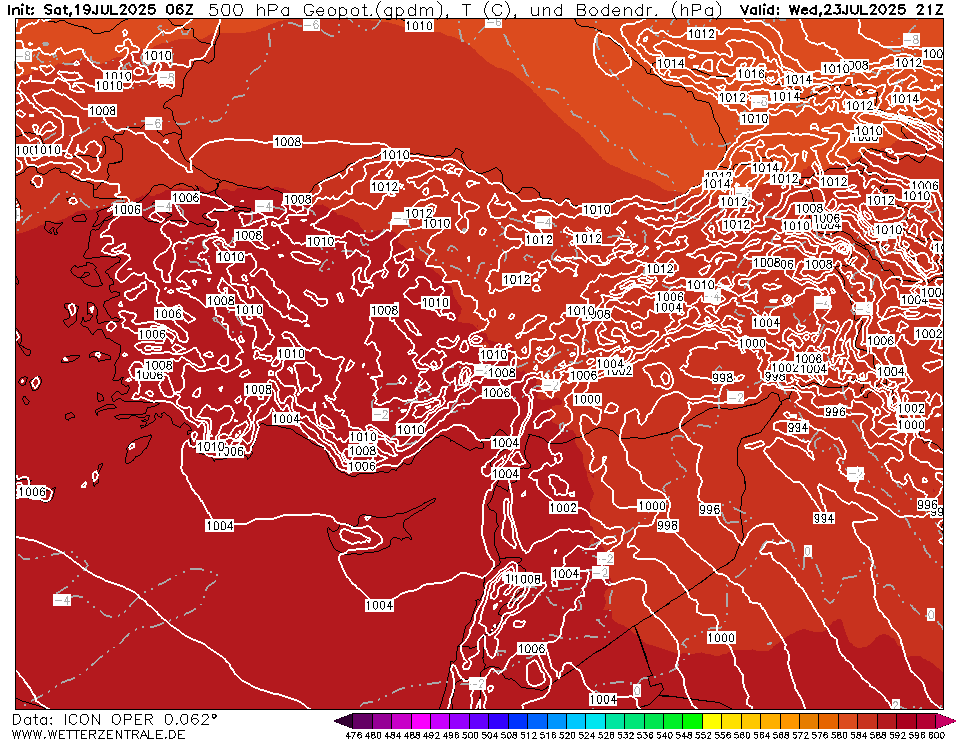Select the cyan legend swatch between 524 and 528
Viewport: 959px width, 741px height.
[x=596, y=721]
